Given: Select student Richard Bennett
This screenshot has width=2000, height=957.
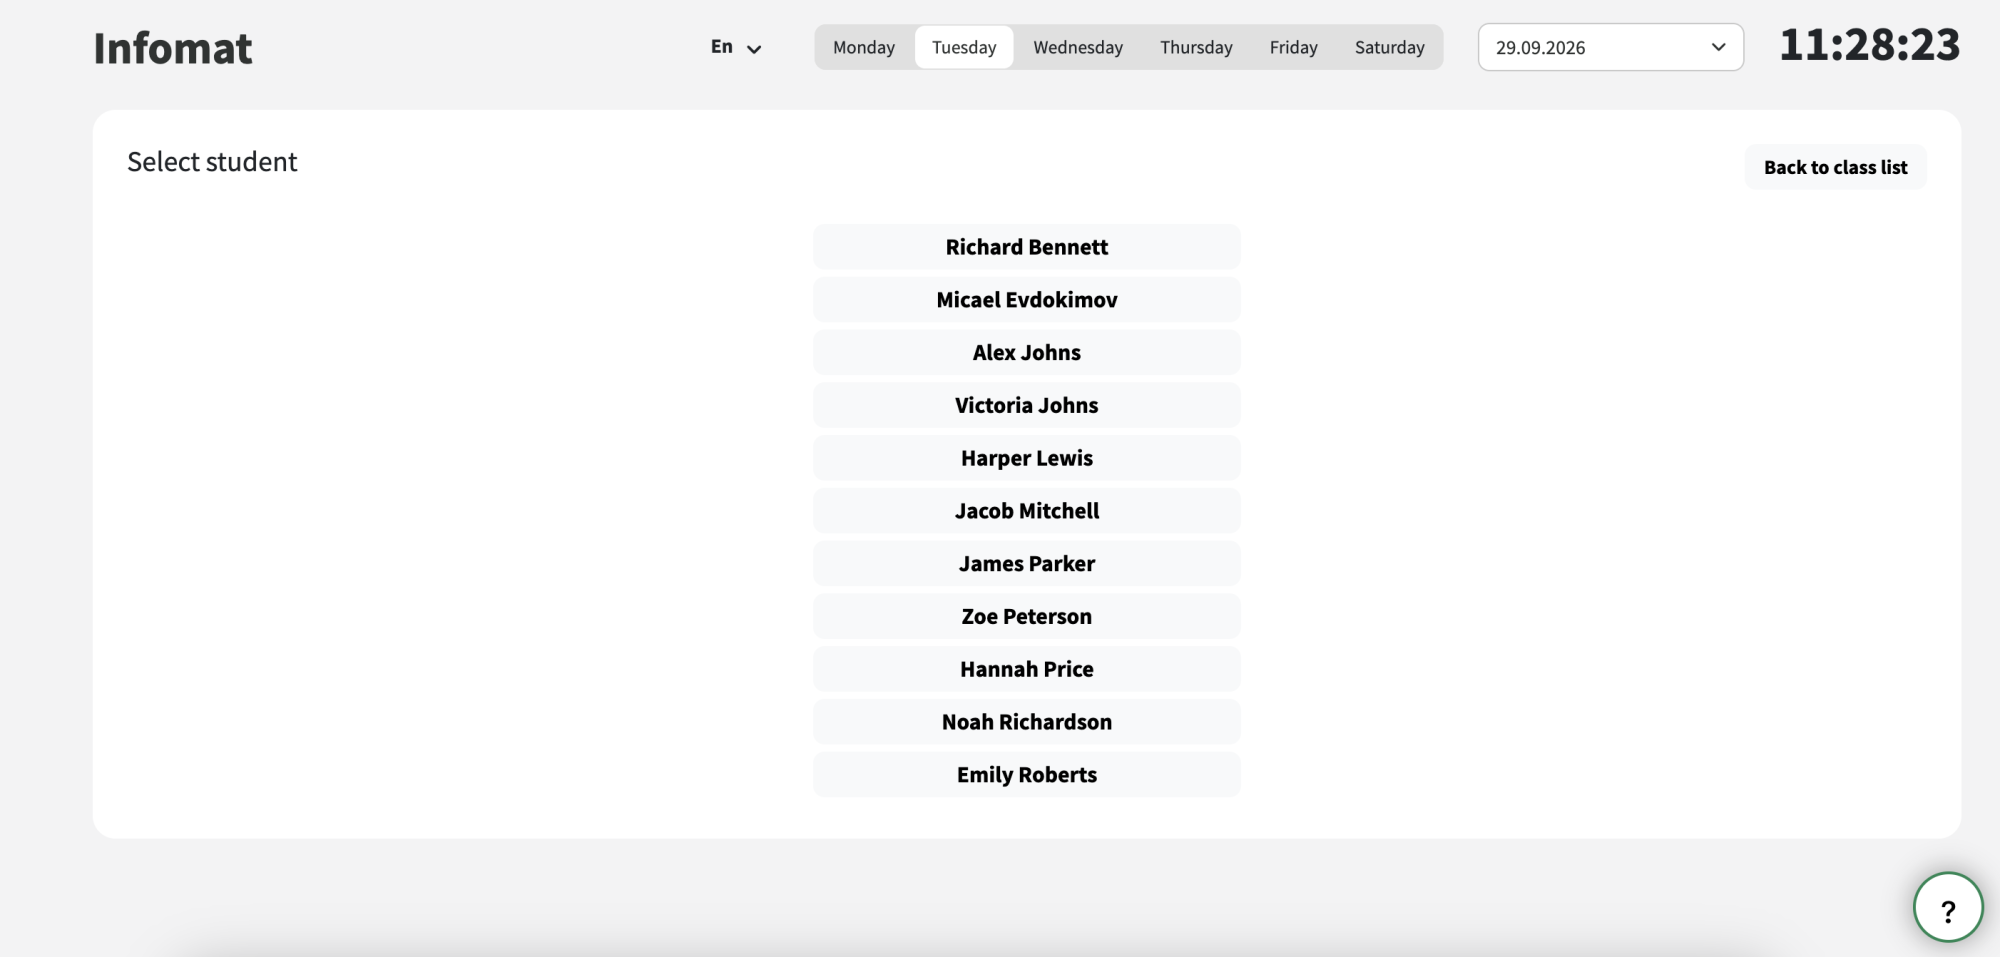Looking at the screenshot, I should (1027, 247).
